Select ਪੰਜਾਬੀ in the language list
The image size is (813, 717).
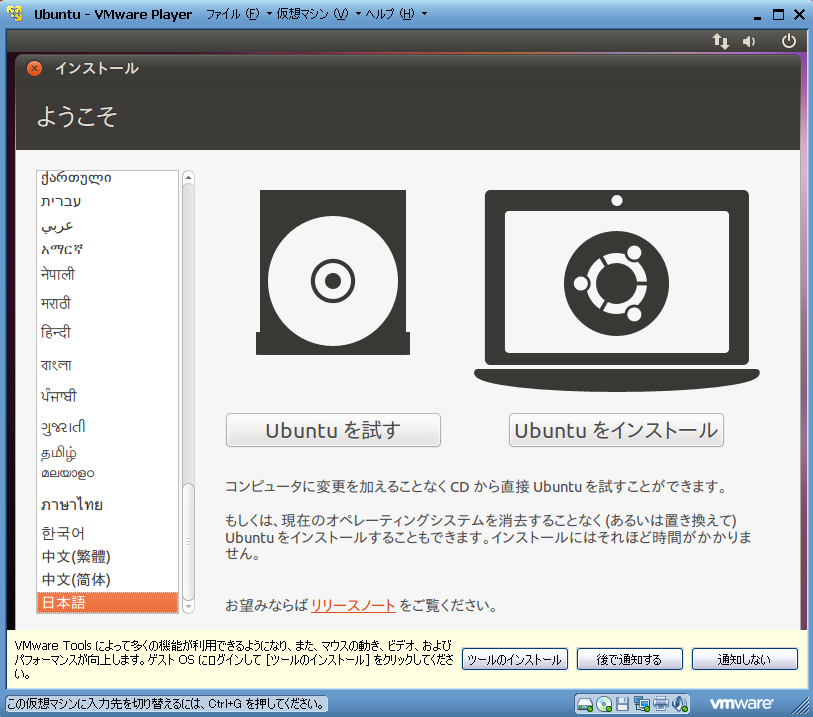click(107, 396)
